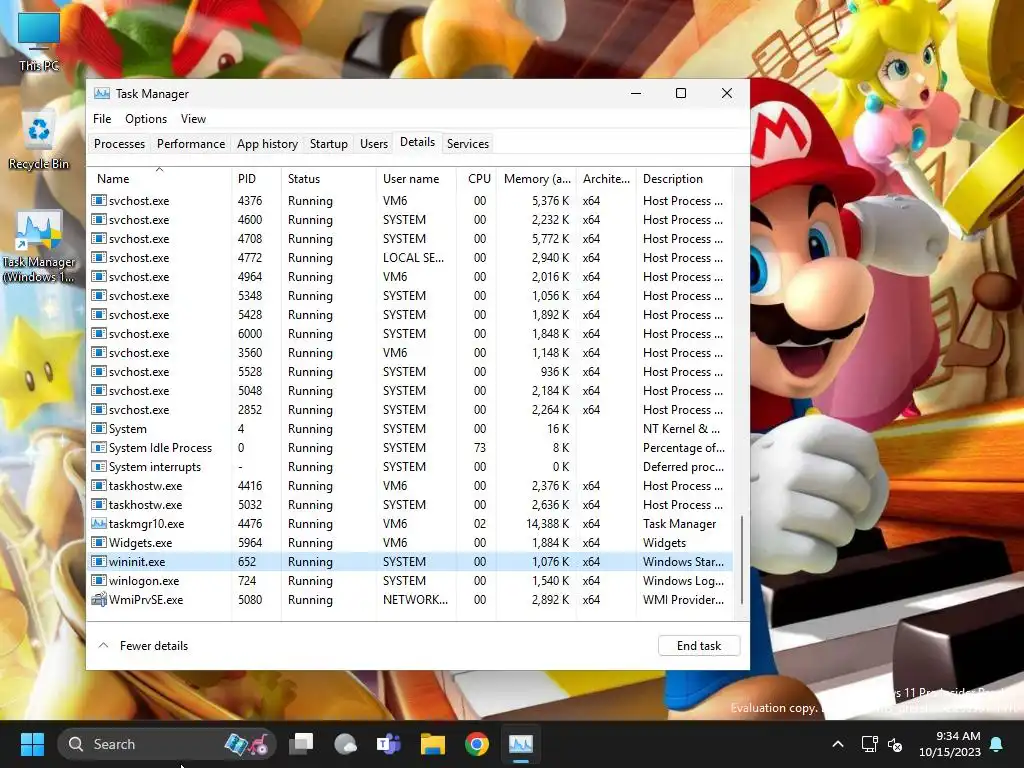Click icon of WmiPrvSE.exe row
The height and width of the screenshot is (768, 1024).
[99, 600]
